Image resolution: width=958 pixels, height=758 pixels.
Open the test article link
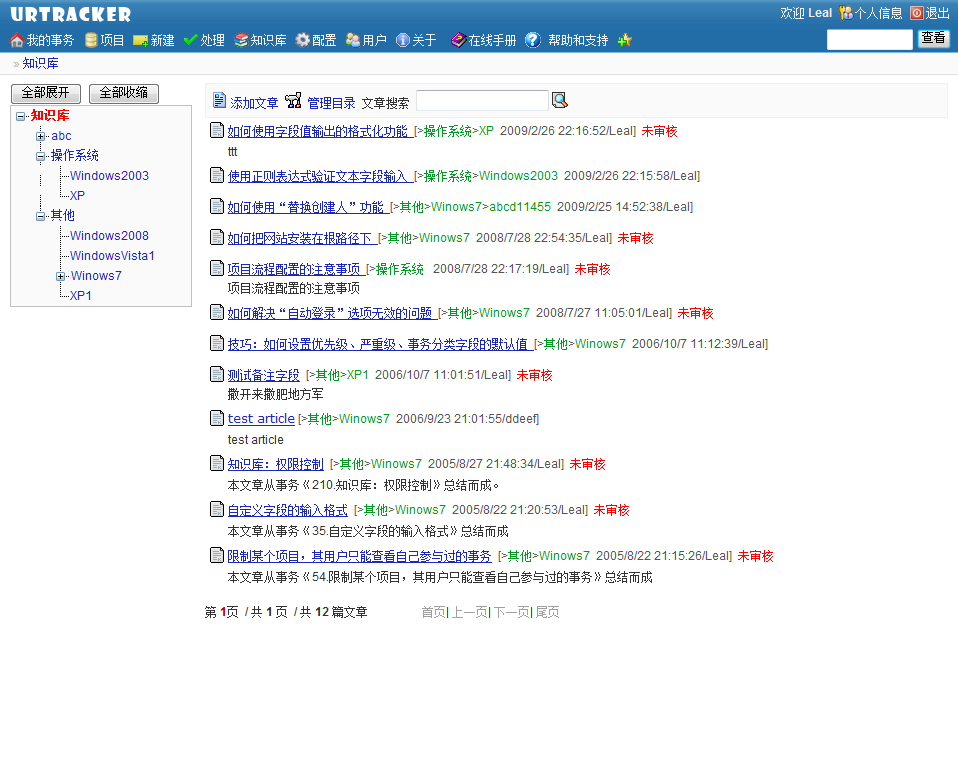[261, 418]
